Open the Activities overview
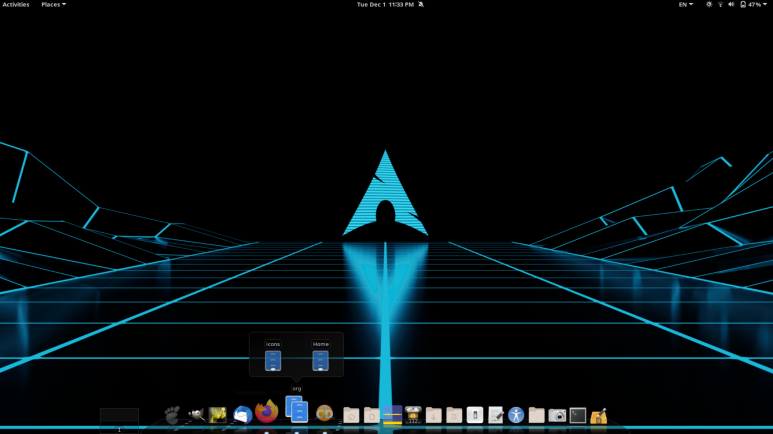This screenshot has height=434, width=773. pyautogui.click(x=16, y=4)
